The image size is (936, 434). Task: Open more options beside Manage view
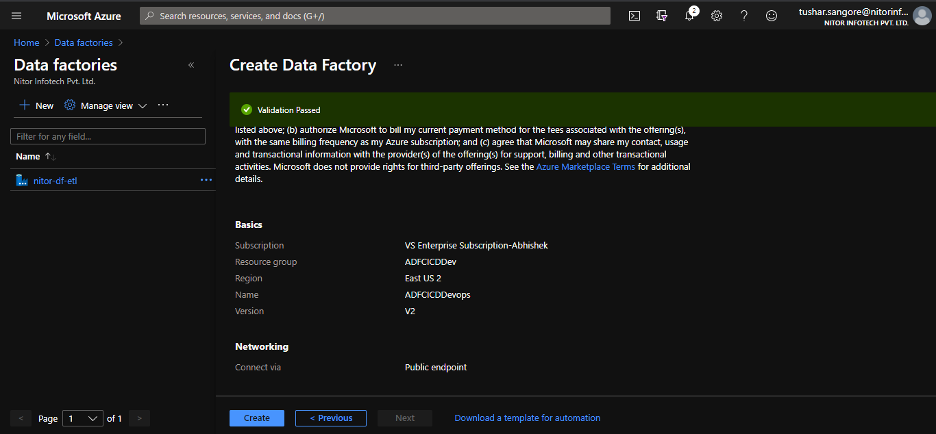tap(163, 105)
